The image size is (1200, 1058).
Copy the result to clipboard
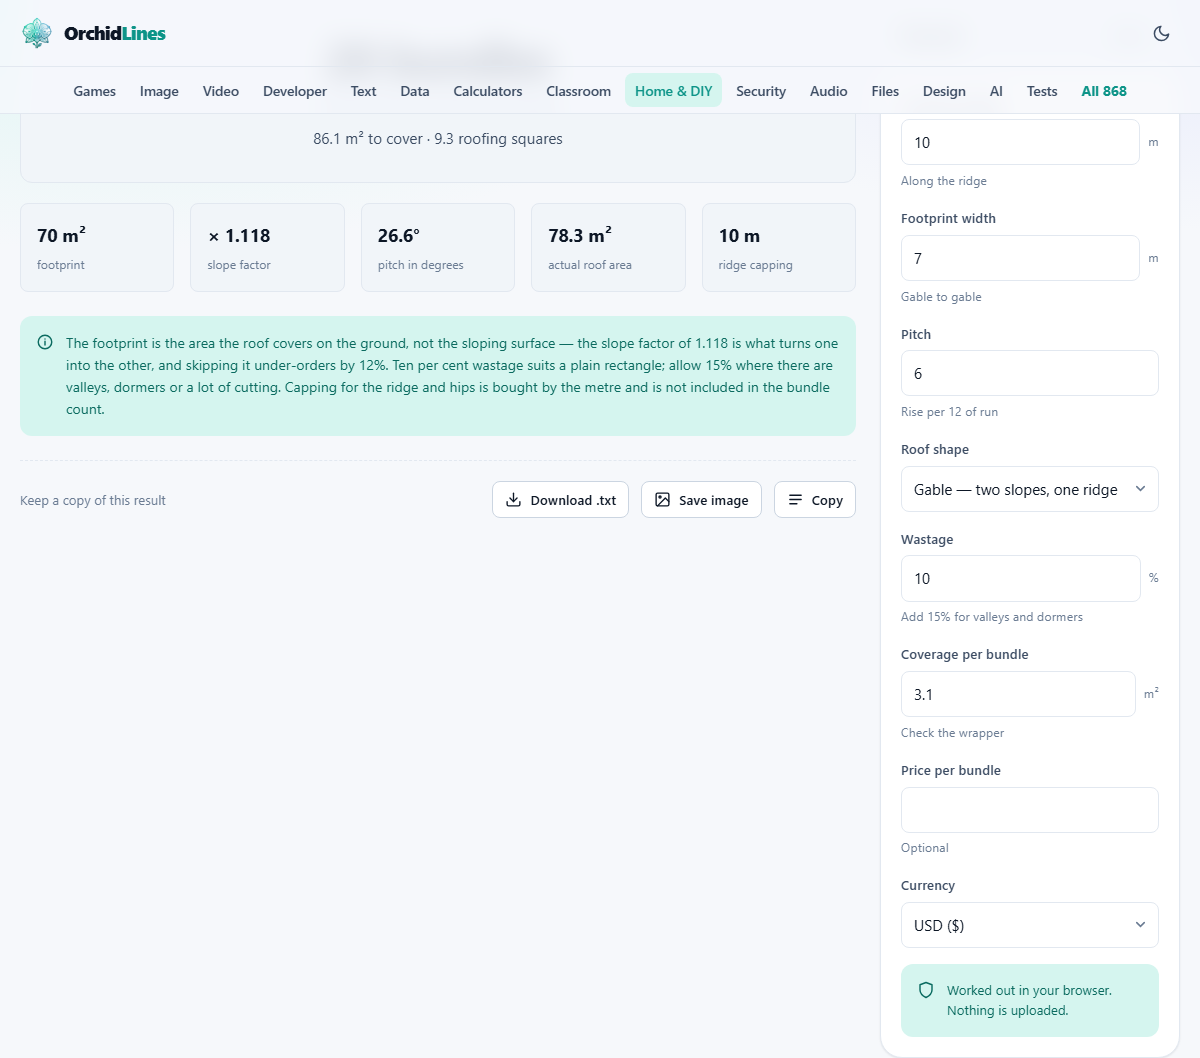[x=815, y=500]
